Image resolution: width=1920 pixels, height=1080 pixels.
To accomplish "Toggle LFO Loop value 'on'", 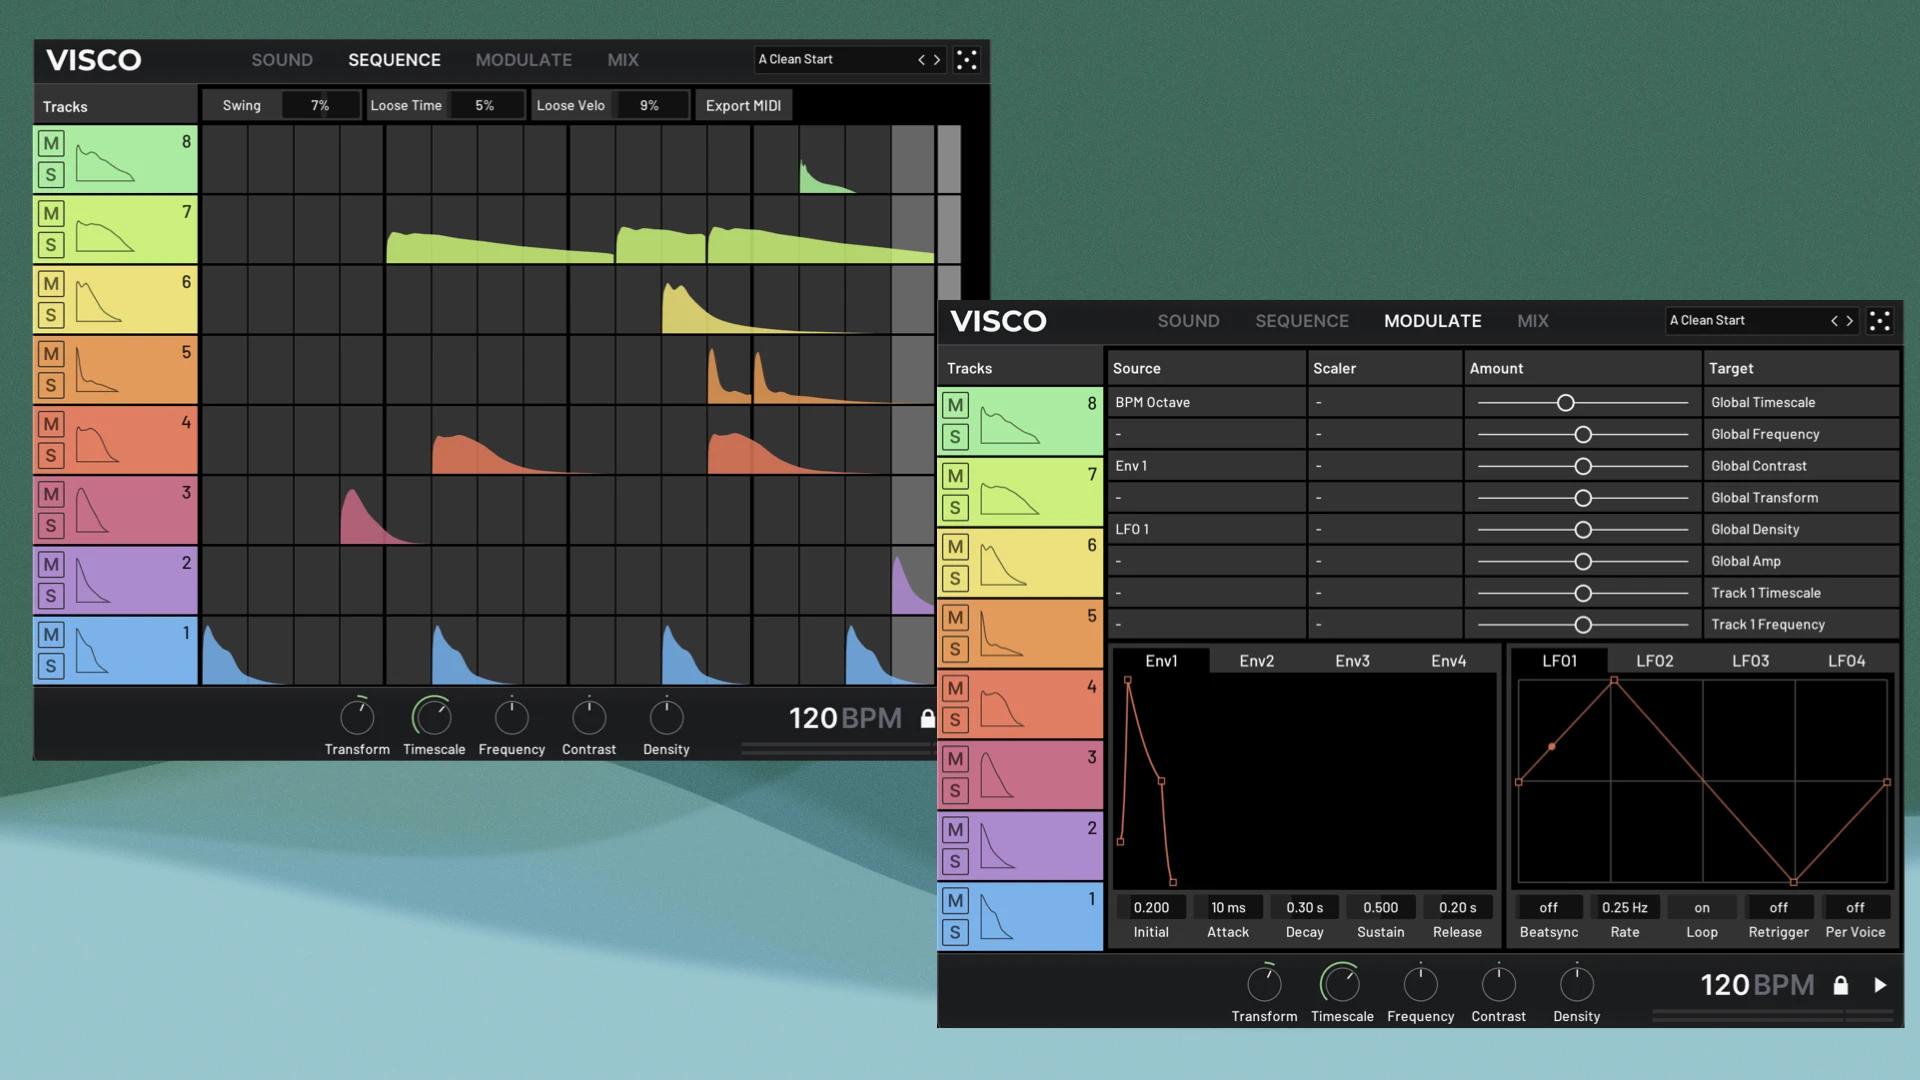I will point(1702,908).
